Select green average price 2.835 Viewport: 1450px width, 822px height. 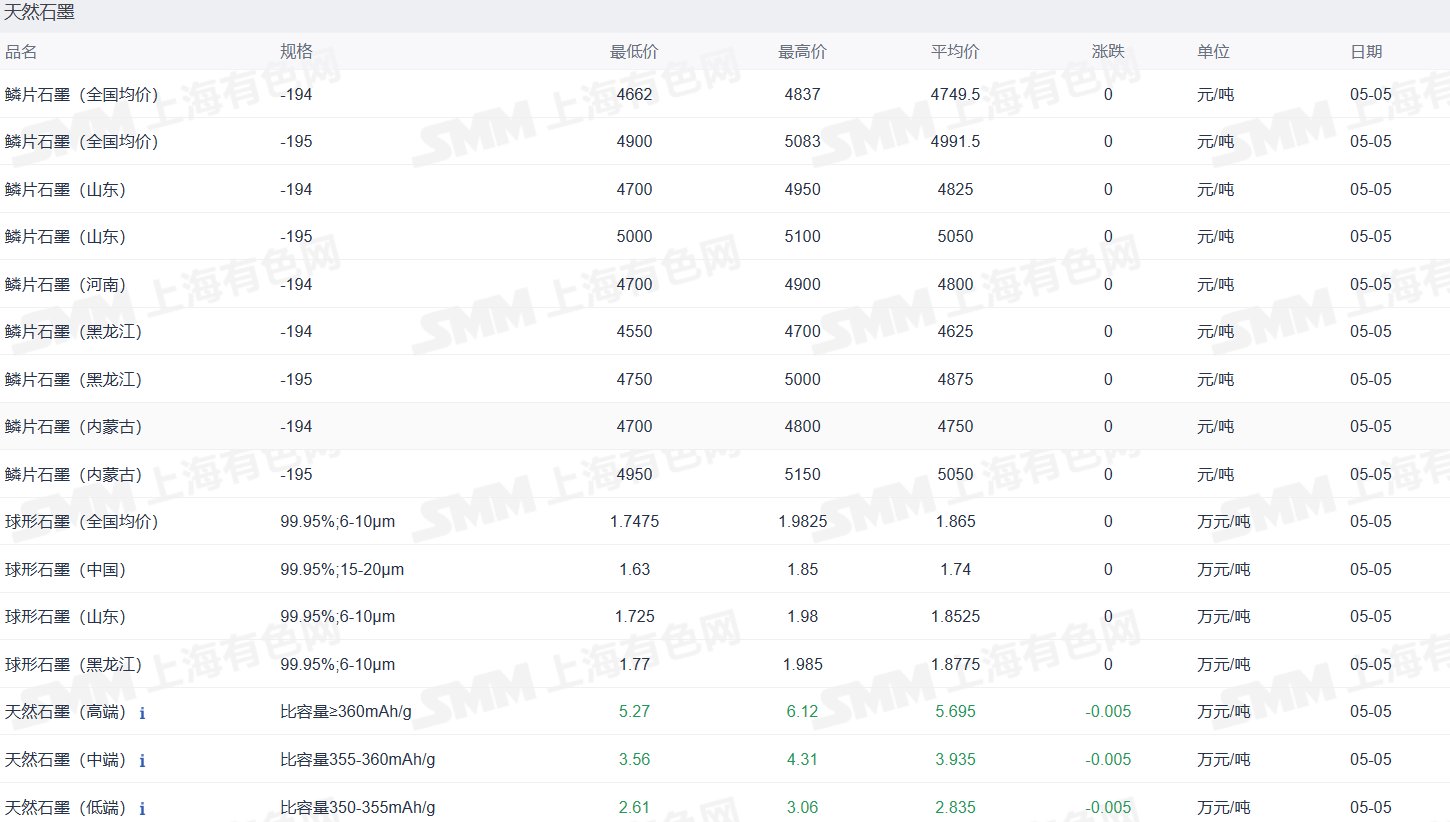955,807
